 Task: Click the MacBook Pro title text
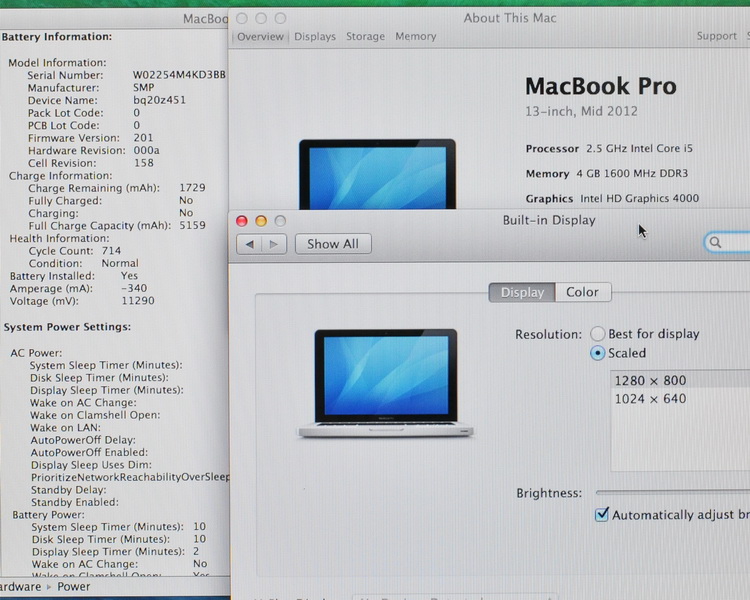coord(601,87)
